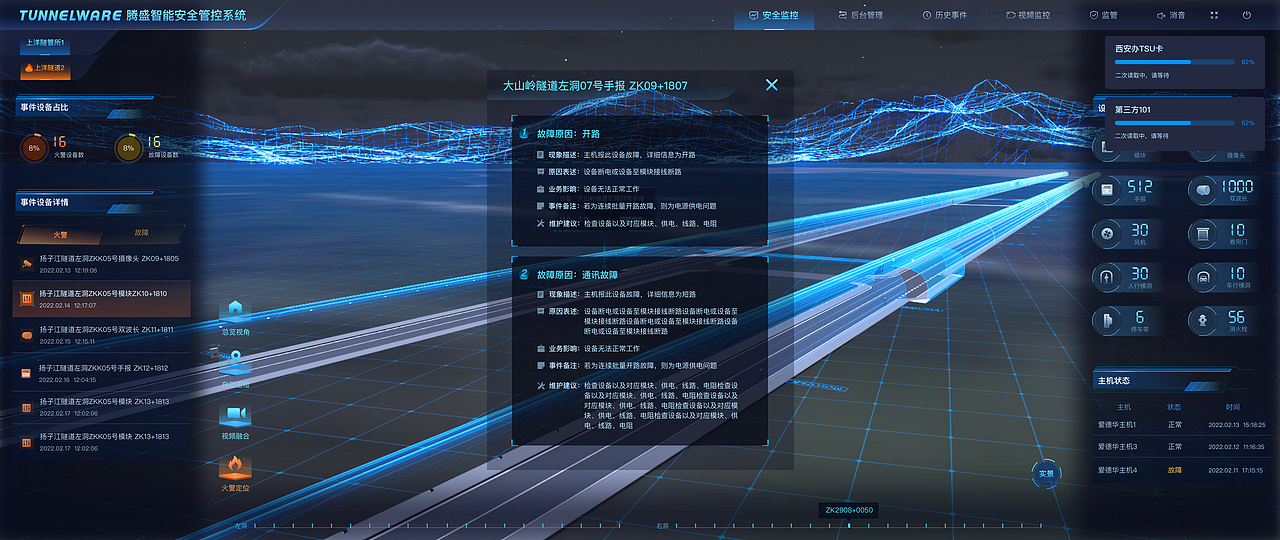Click icon beside 双波长 ZK11+1811 event
The image size is (1280, 540).
tap(27, 335)
